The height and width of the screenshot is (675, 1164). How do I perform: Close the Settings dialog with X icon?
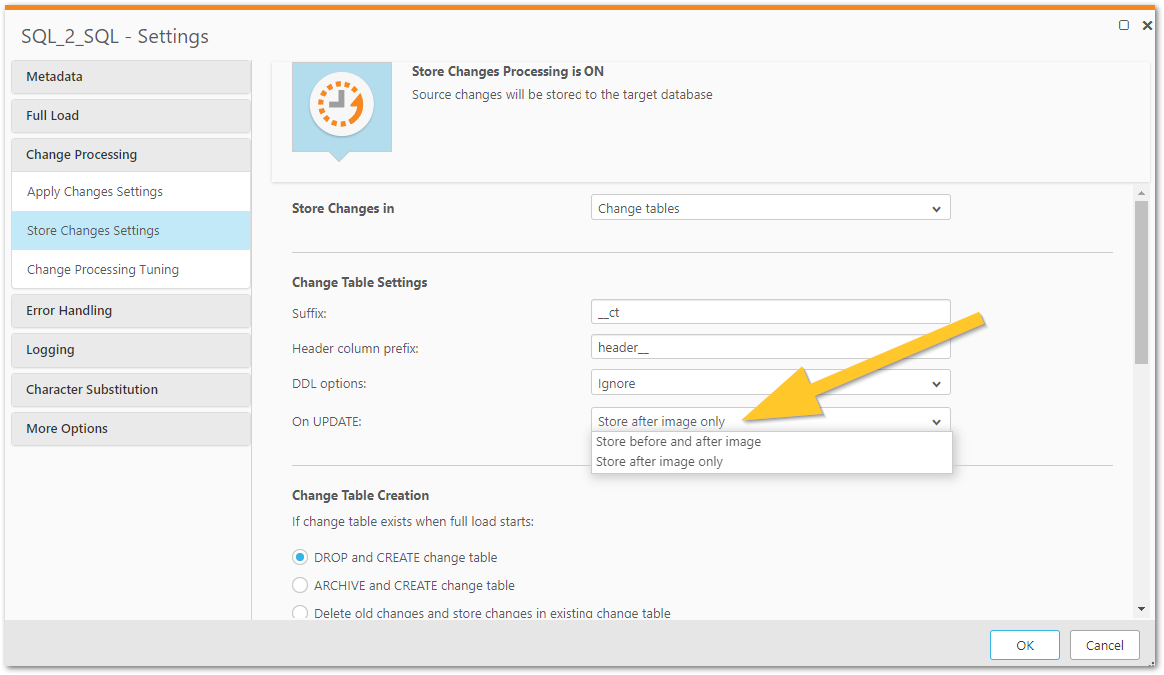tap(1147, 25)
